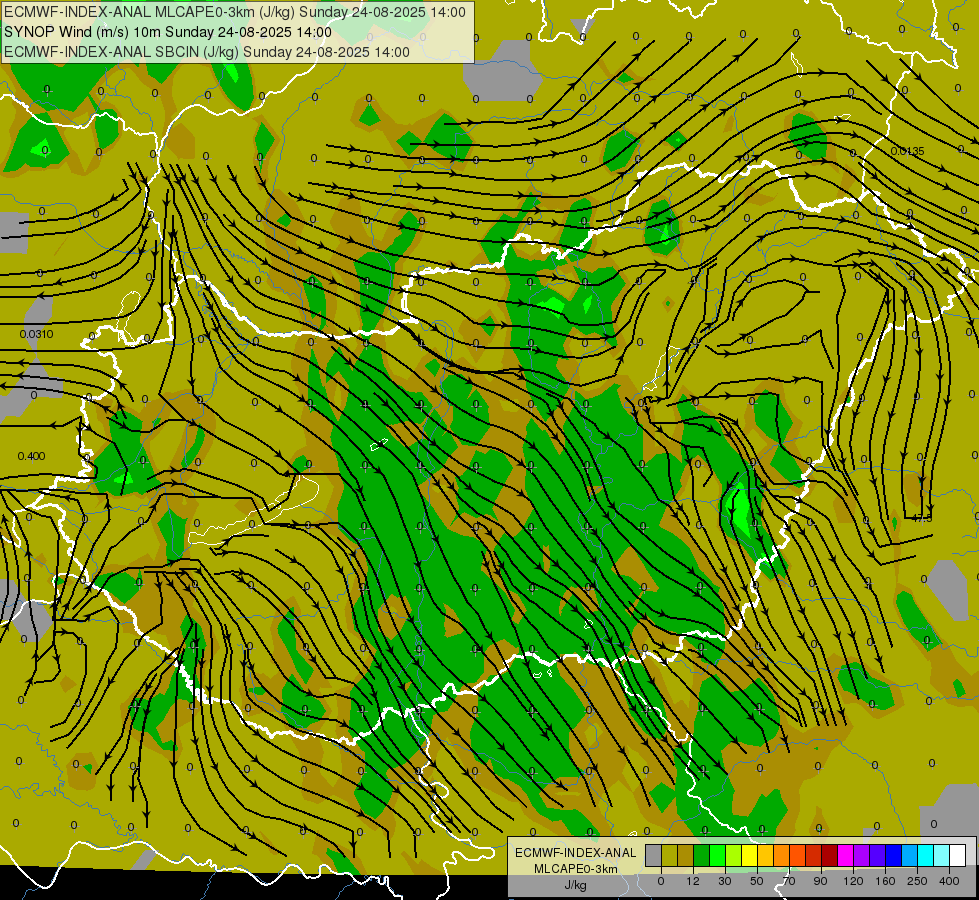Click the legend tick label 250
The width and height of the screenshot is (979, 900).
(917, 881)
